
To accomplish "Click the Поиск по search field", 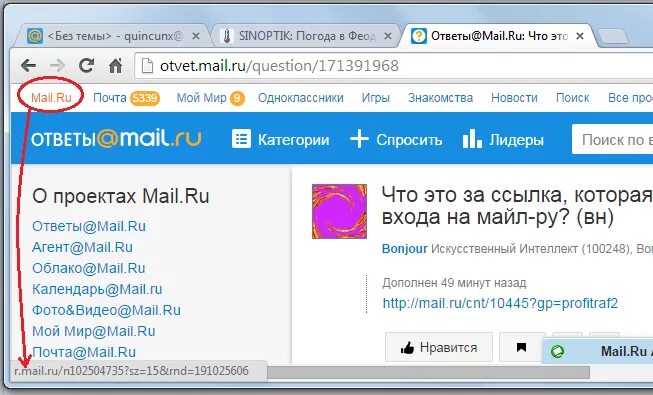I will pos(612,139).
